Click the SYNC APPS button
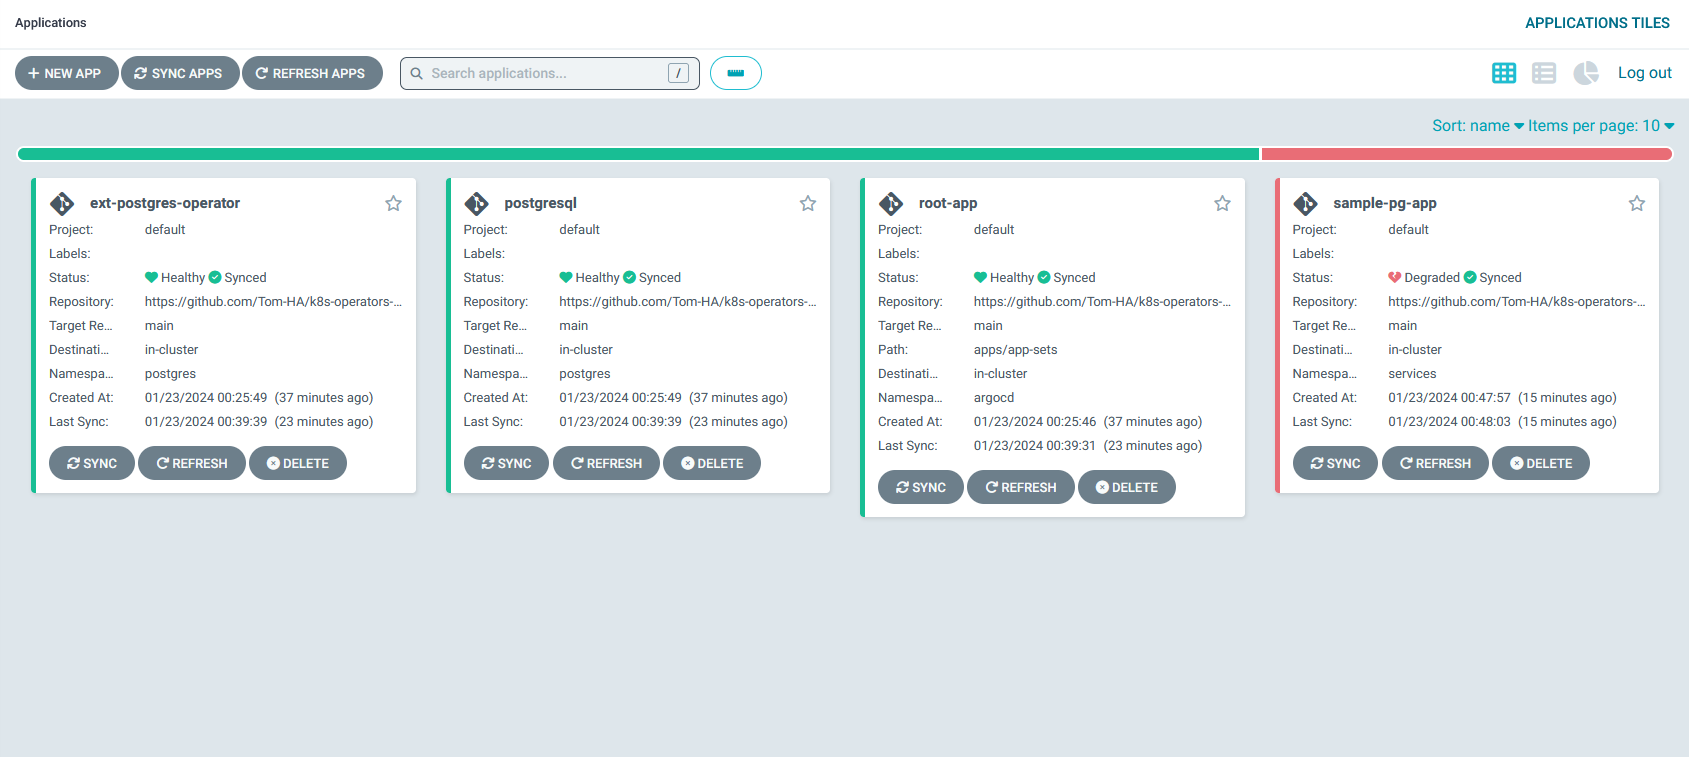Screen dimensions: 1689x757 [x=180, y=73]
